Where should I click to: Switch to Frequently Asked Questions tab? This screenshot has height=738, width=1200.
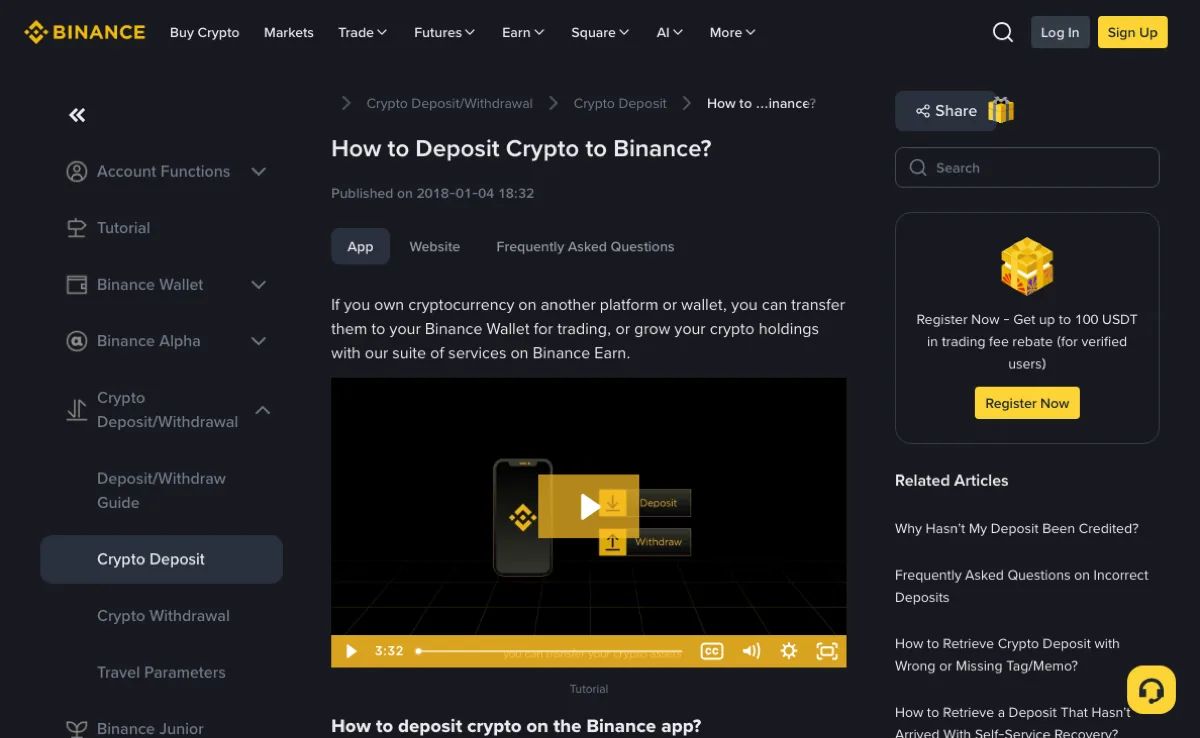pos(585,246)
